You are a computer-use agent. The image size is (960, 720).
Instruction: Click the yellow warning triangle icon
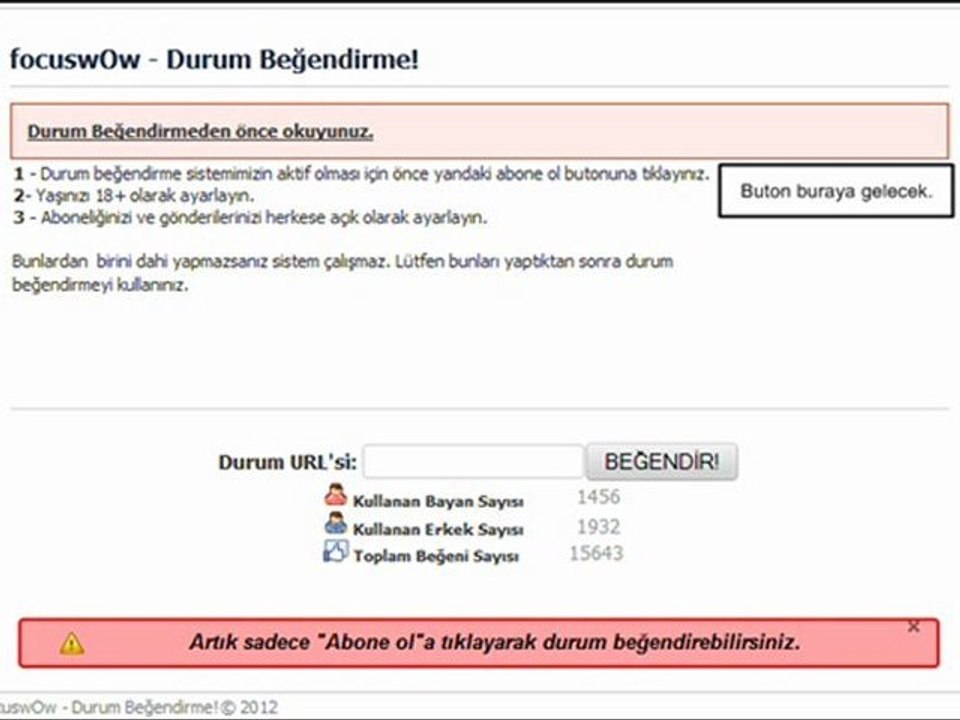72,643
